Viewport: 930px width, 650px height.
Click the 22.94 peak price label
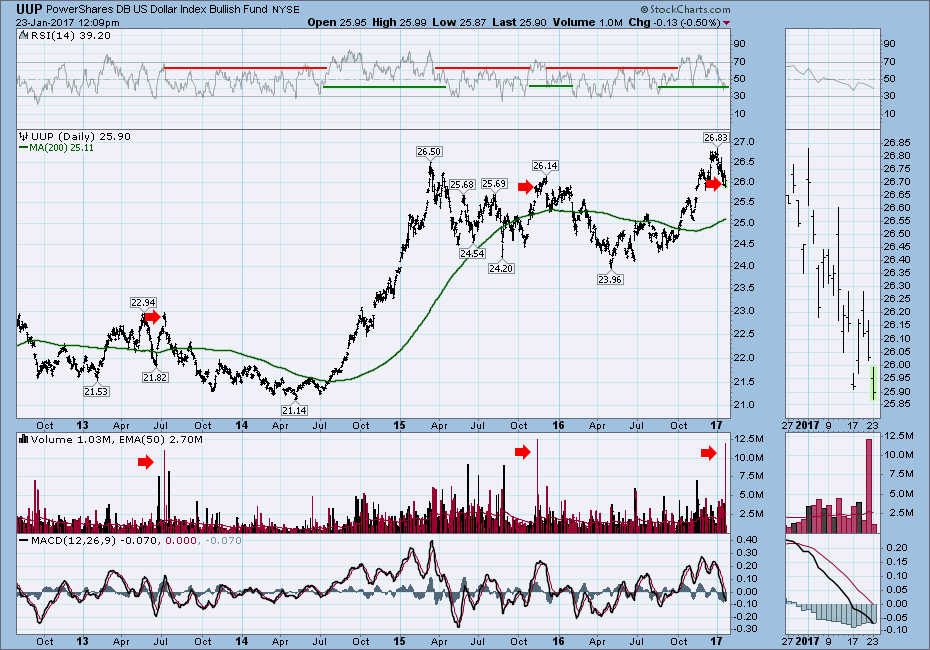(143, 302)
